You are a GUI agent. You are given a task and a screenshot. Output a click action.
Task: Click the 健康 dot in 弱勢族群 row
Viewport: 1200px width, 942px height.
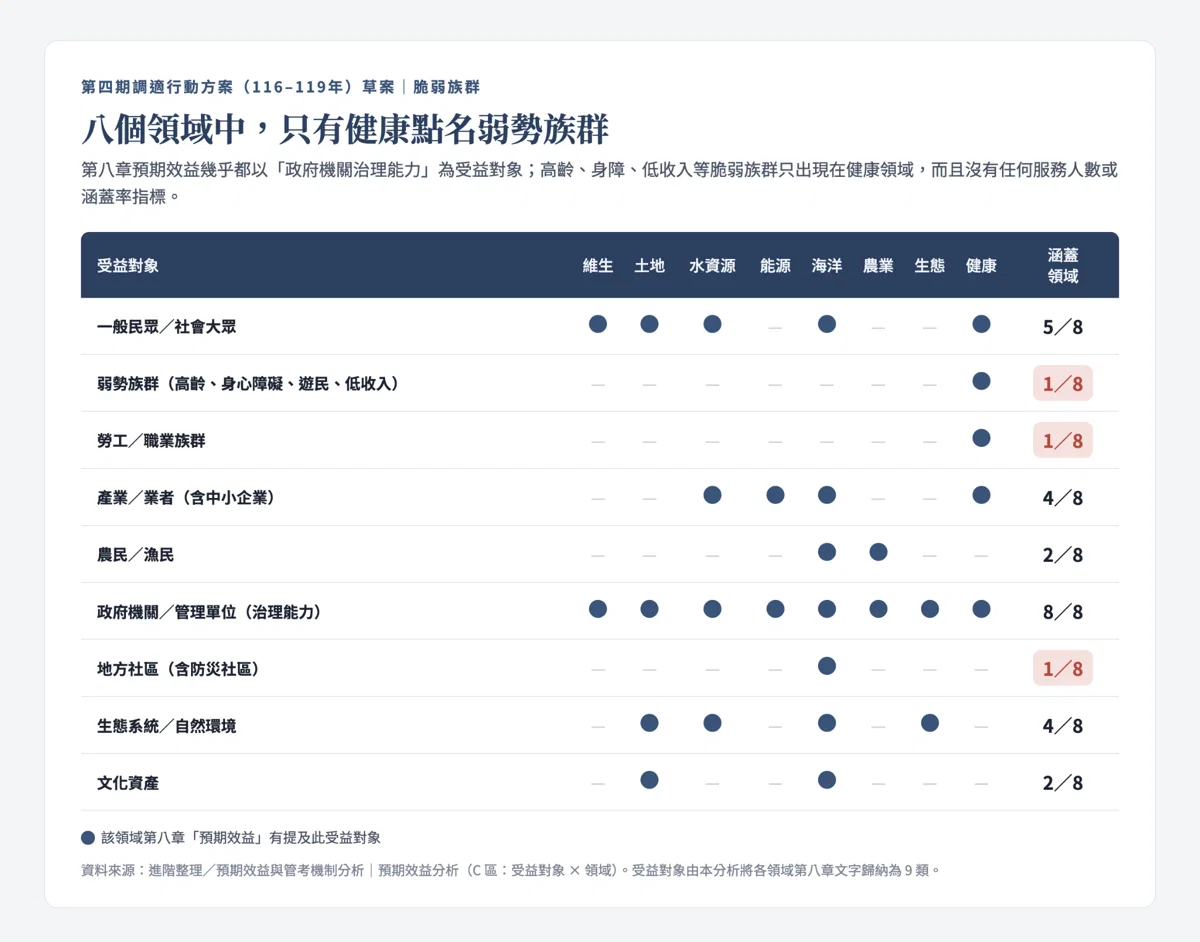point(981,381)
